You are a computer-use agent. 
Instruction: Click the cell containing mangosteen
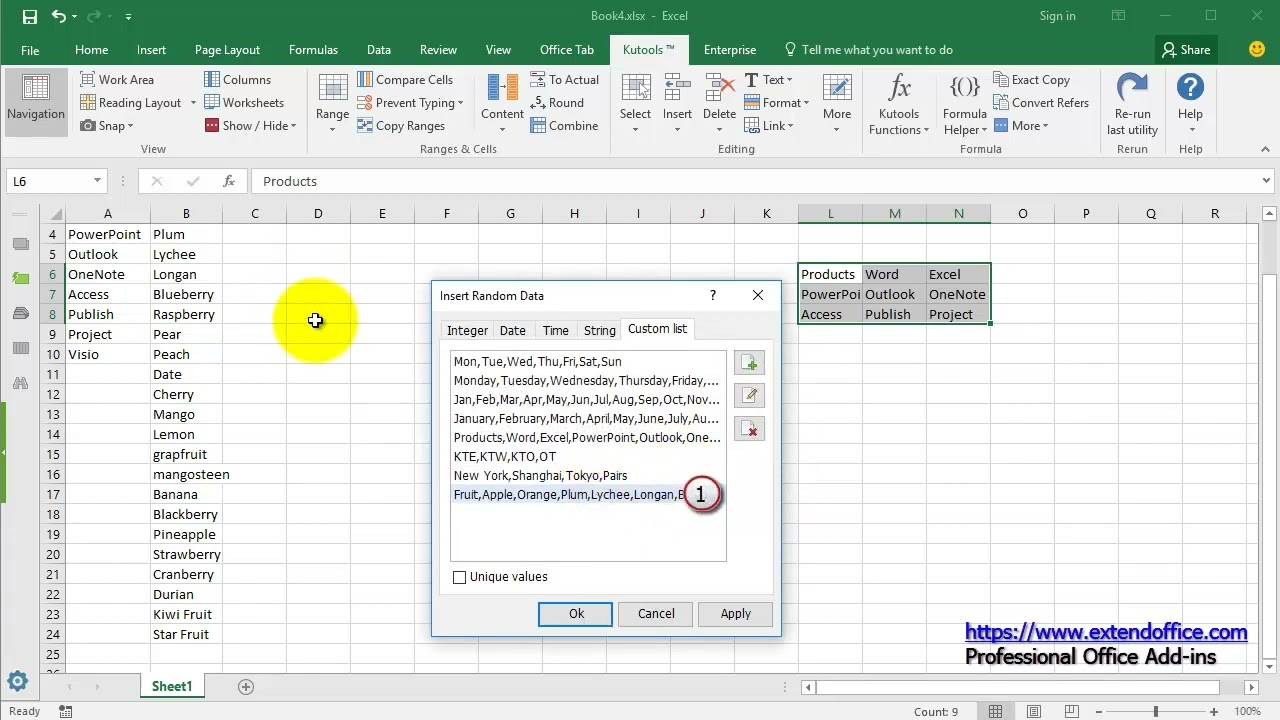point(186,474)
